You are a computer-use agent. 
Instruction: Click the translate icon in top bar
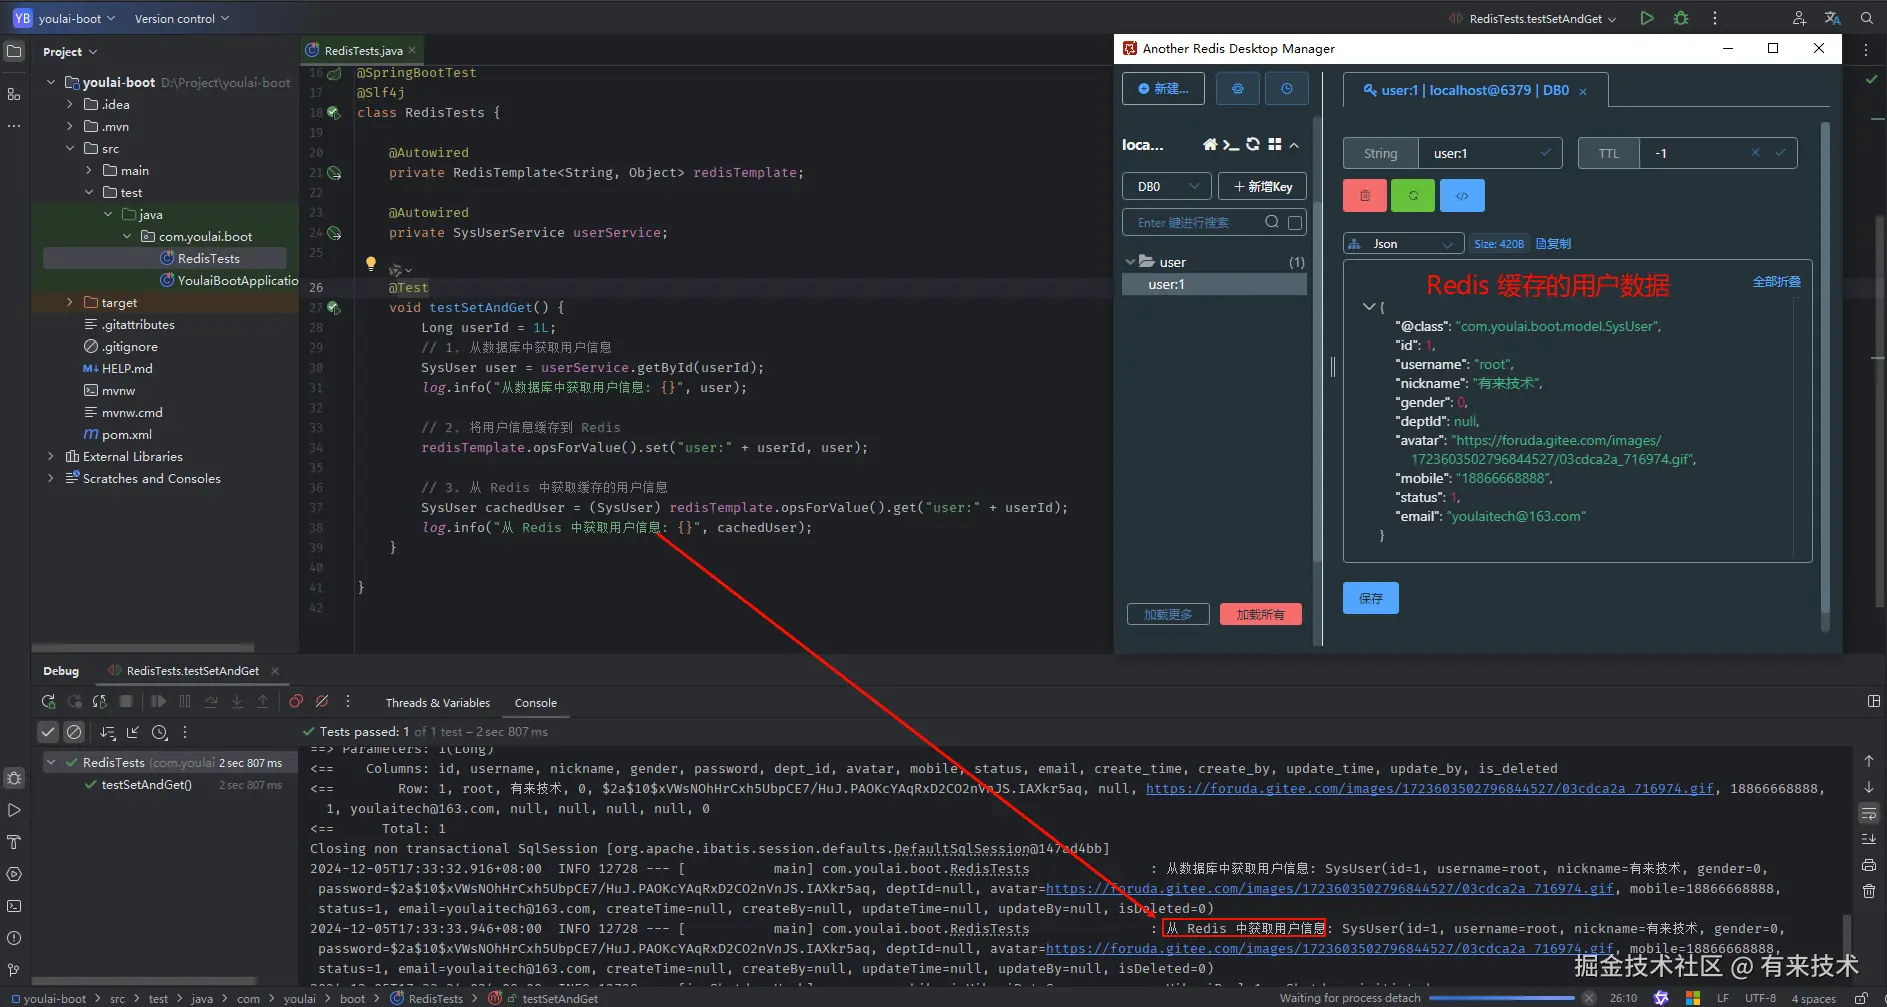(1832, 18)
